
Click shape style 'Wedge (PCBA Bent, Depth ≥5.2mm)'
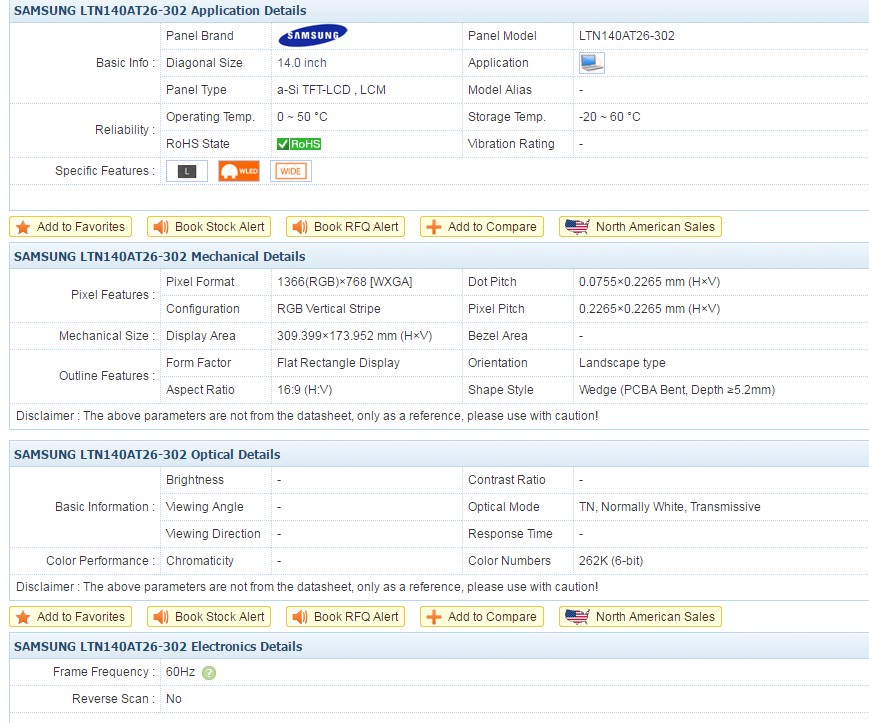[677, 390]
